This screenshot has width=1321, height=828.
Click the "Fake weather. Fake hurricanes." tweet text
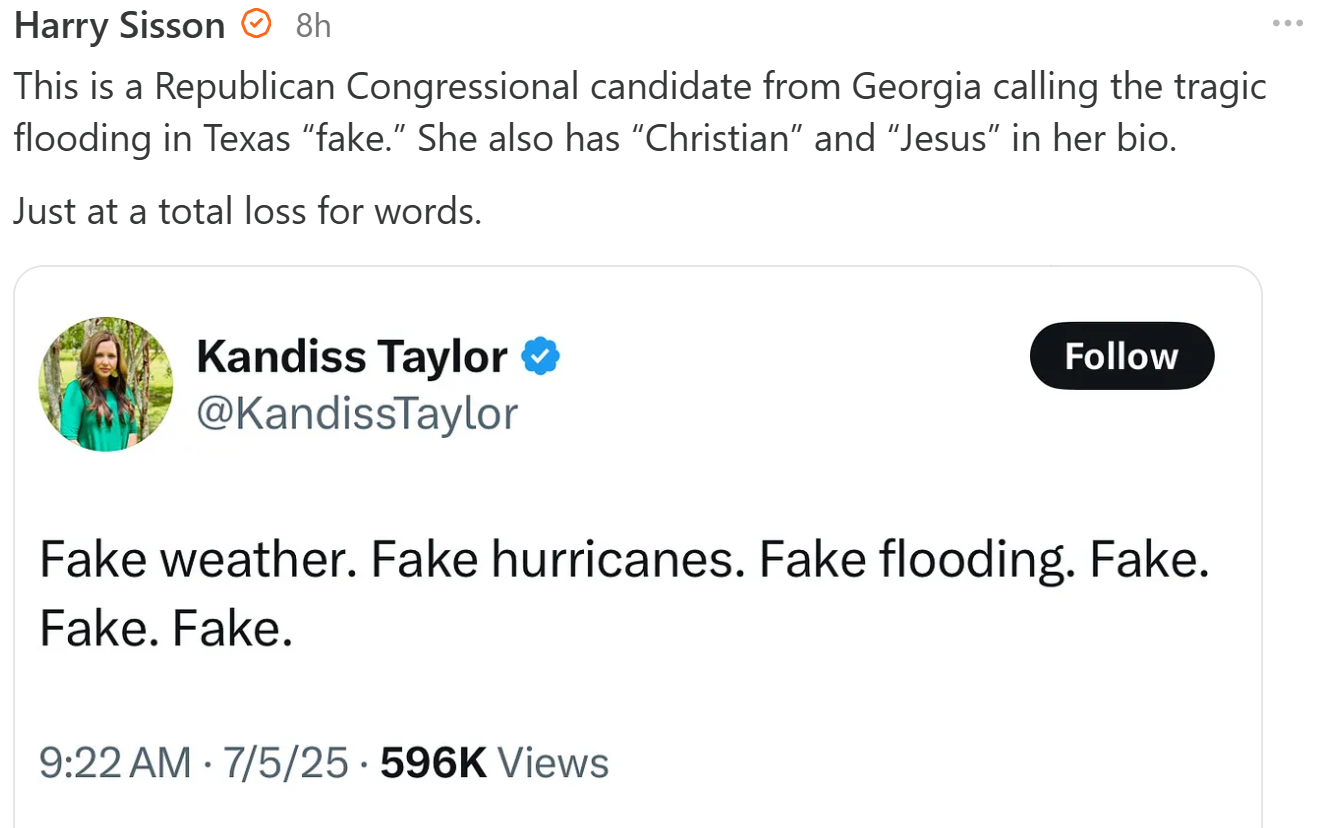point(390,560)
